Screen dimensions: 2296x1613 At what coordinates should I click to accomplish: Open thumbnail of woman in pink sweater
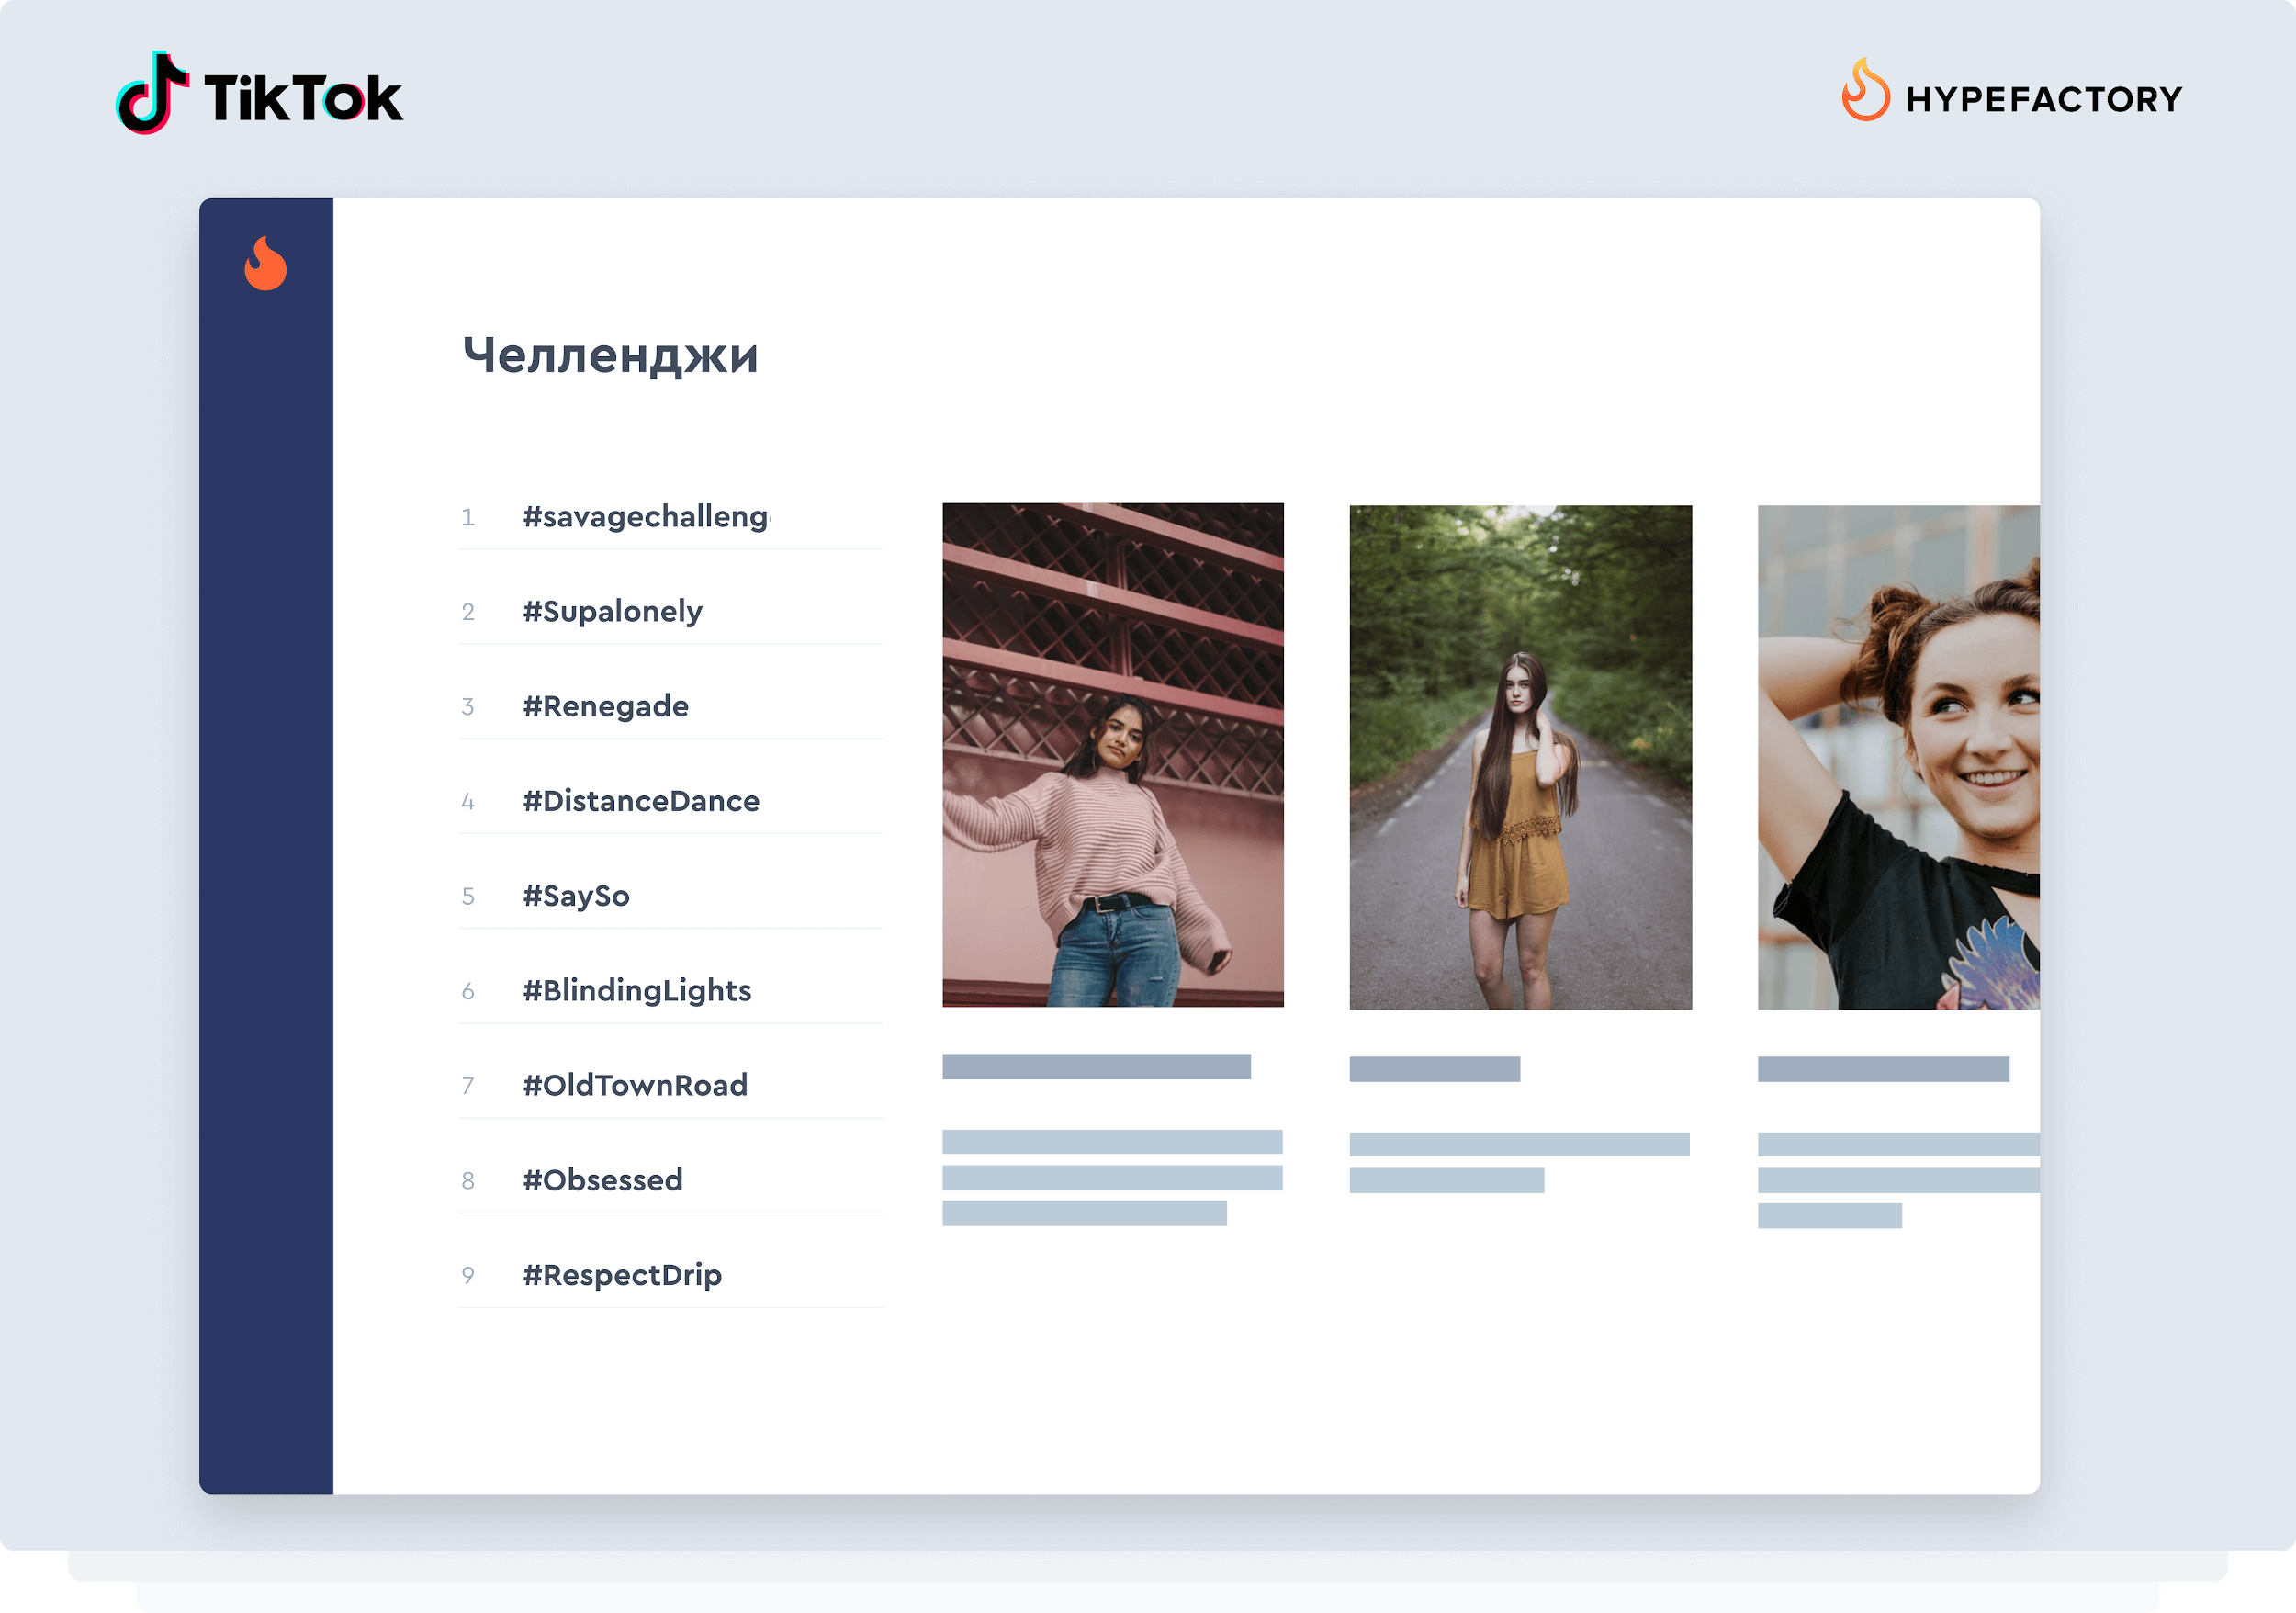tap(1113, 755)
